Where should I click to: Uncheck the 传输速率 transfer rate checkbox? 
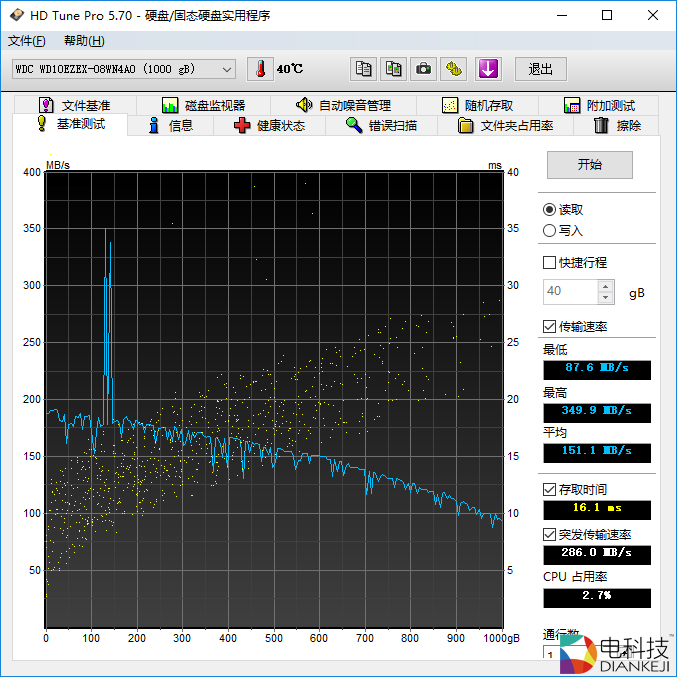point(549,327)
